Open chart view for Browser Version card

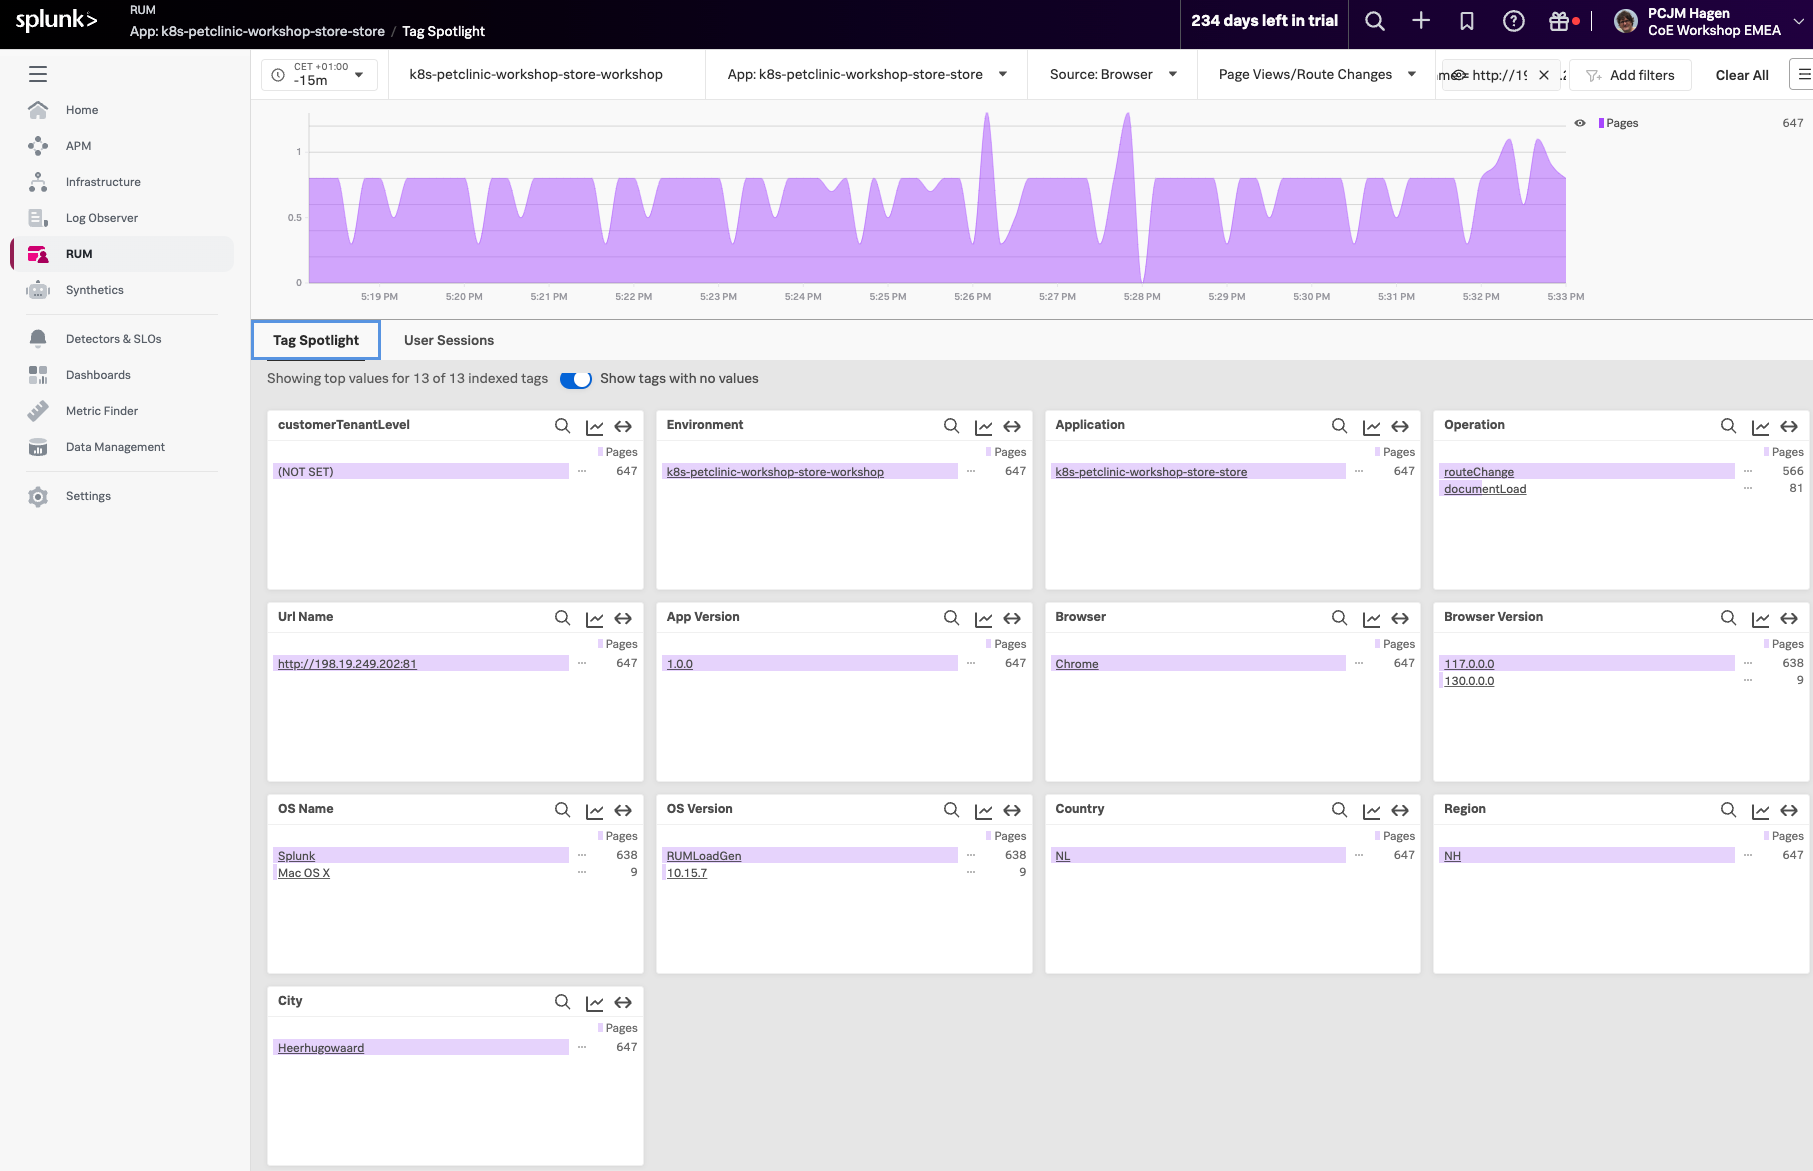1760,618
